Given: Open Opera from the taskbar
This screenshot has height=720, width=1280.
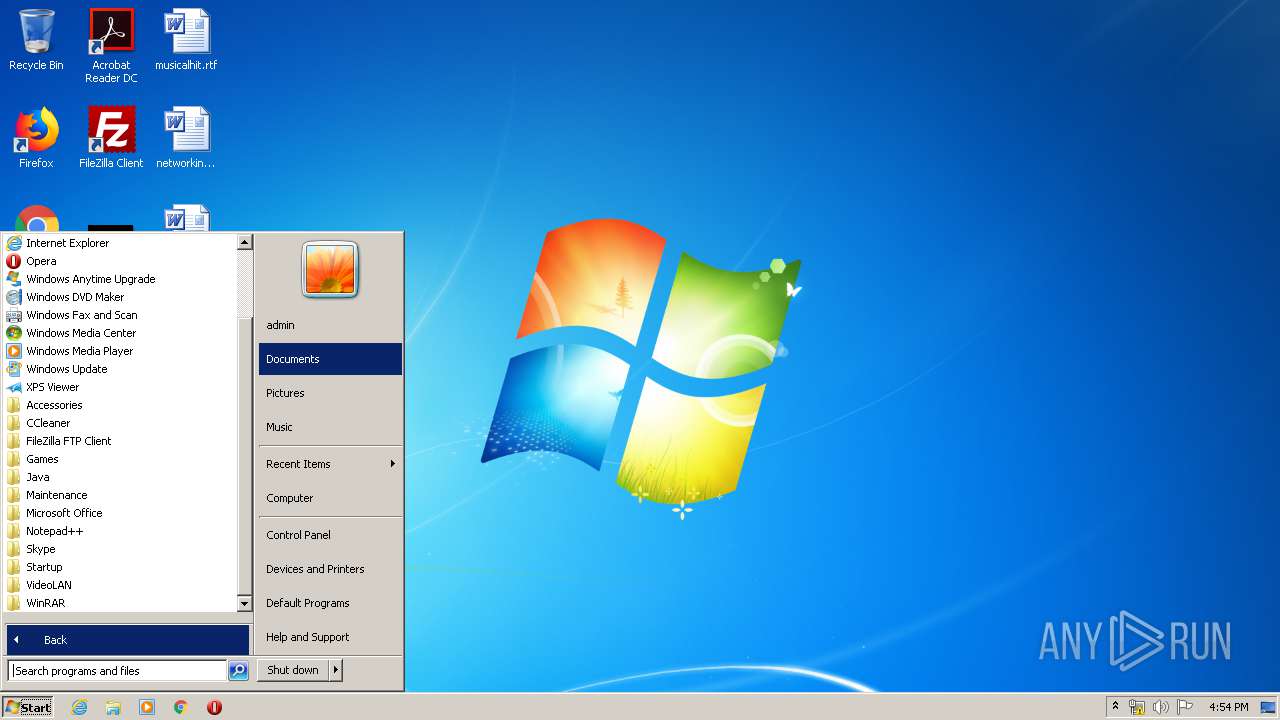Looking at the screenshot, I should coord(214,707).
